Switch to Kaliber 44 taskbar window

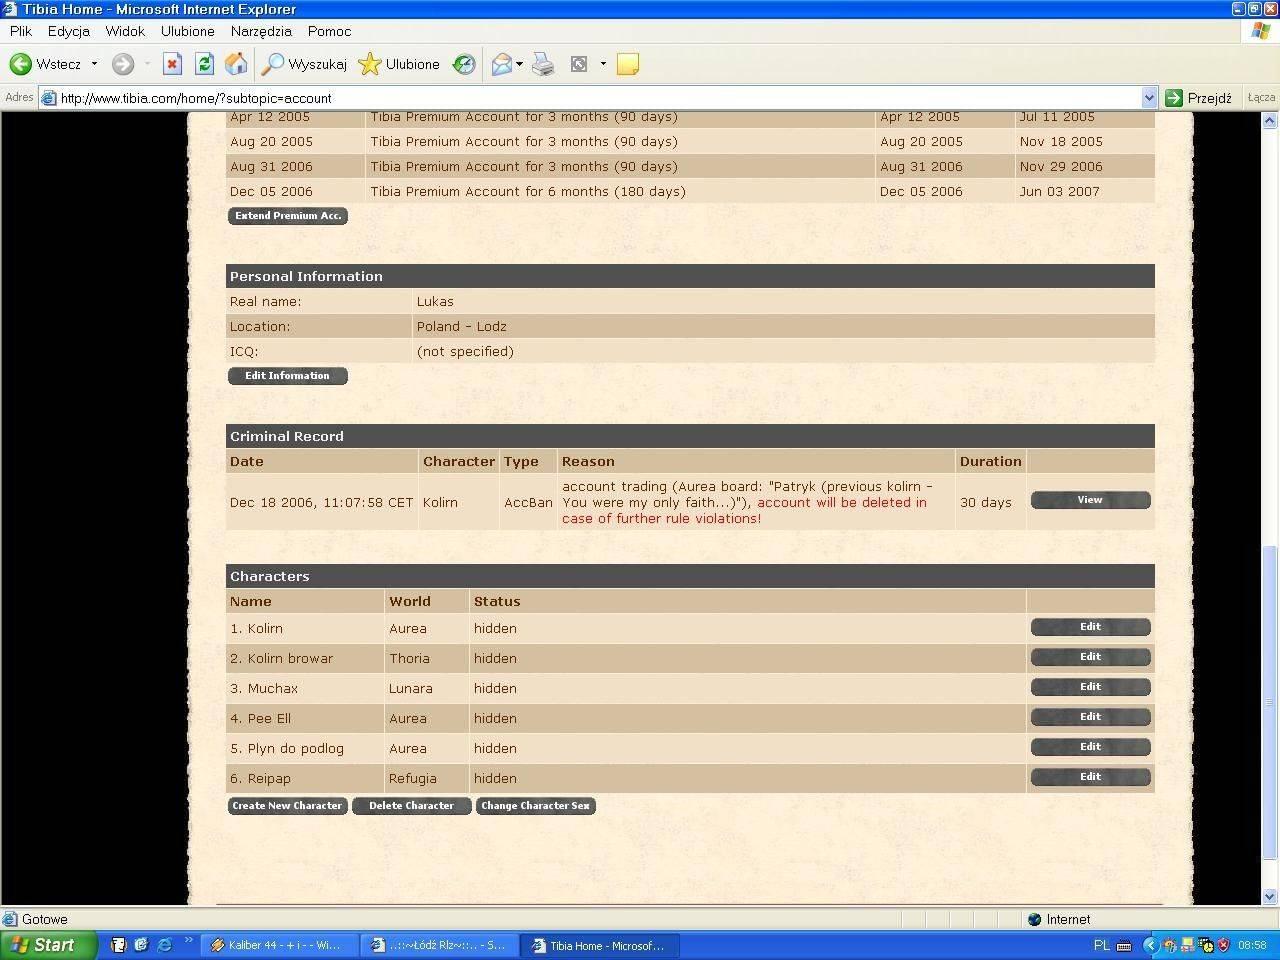[279, 945]
